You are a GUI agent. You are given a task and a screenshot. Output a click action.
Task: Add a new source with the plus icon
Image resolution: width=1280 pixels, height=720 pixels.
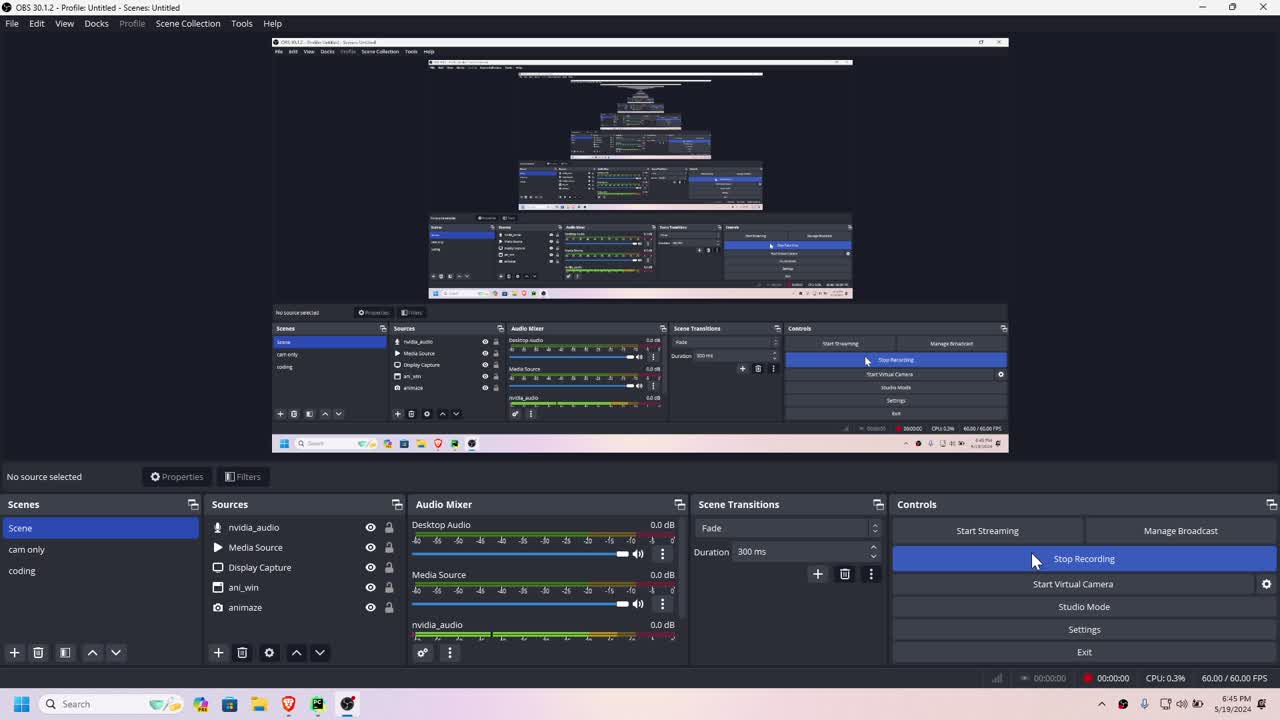218,652
